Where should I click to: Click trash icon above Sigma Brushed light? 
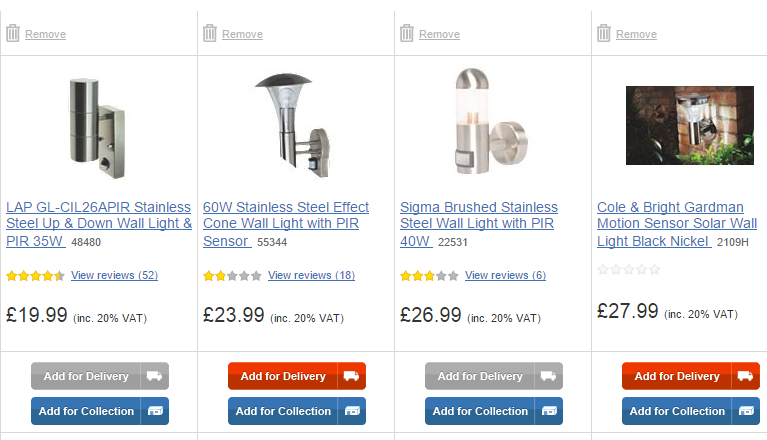407,33
